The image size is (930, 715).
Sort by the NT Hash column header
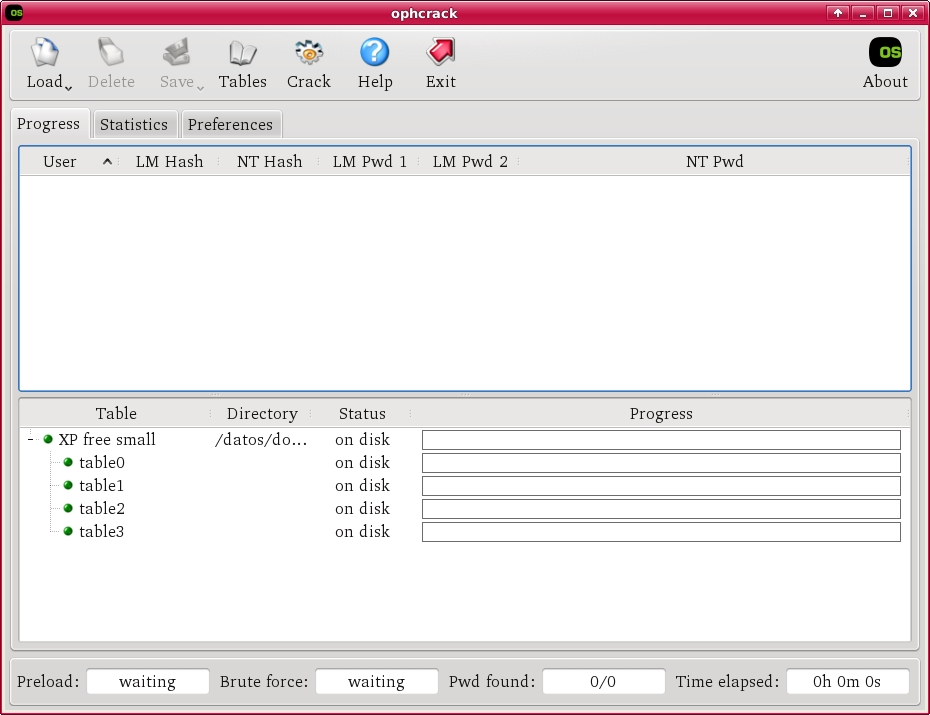269,161
